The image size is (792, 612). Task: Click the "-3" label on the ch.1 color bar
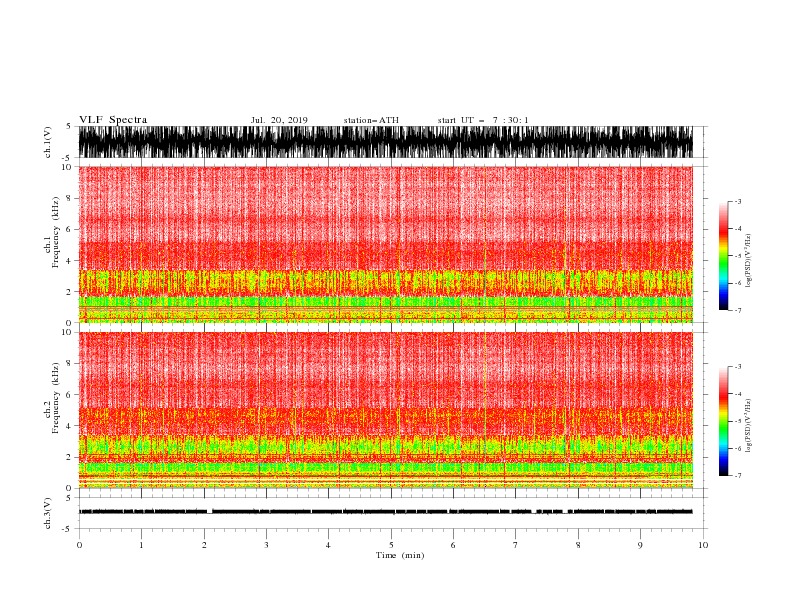pos(737,201)
